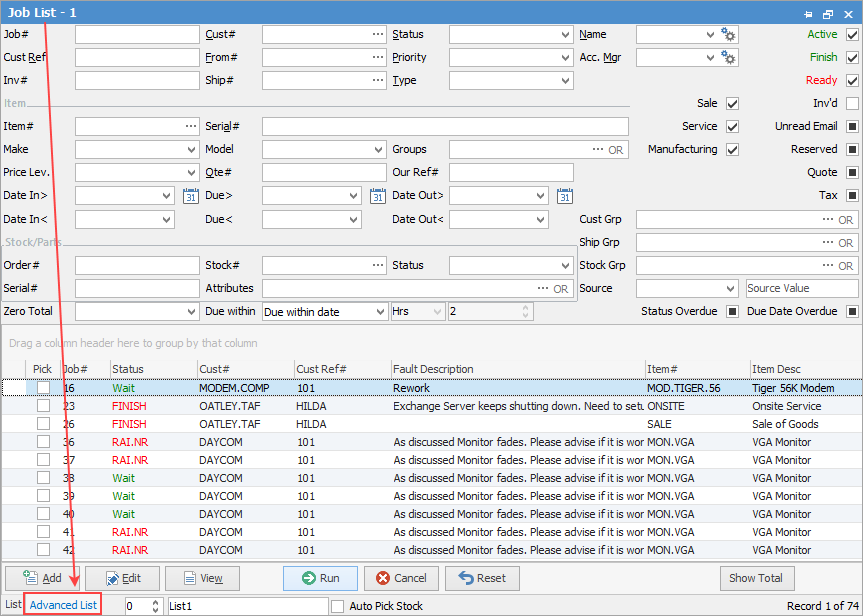This screenshot has height=616, width=863.
Task: Open the Date In> calendar picker
Action: (192, 196)
